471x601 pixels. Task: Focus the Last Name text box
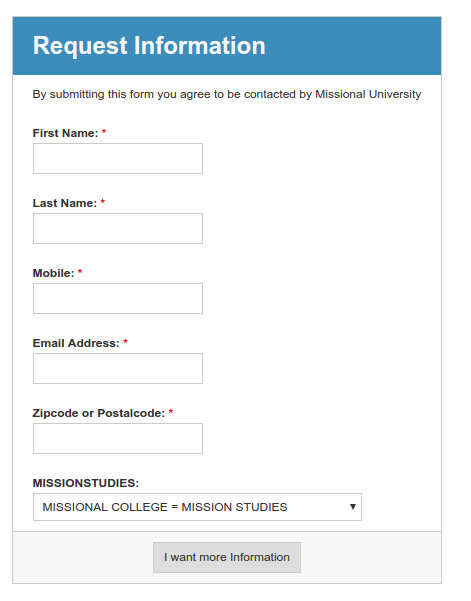(x=118, y=228)
